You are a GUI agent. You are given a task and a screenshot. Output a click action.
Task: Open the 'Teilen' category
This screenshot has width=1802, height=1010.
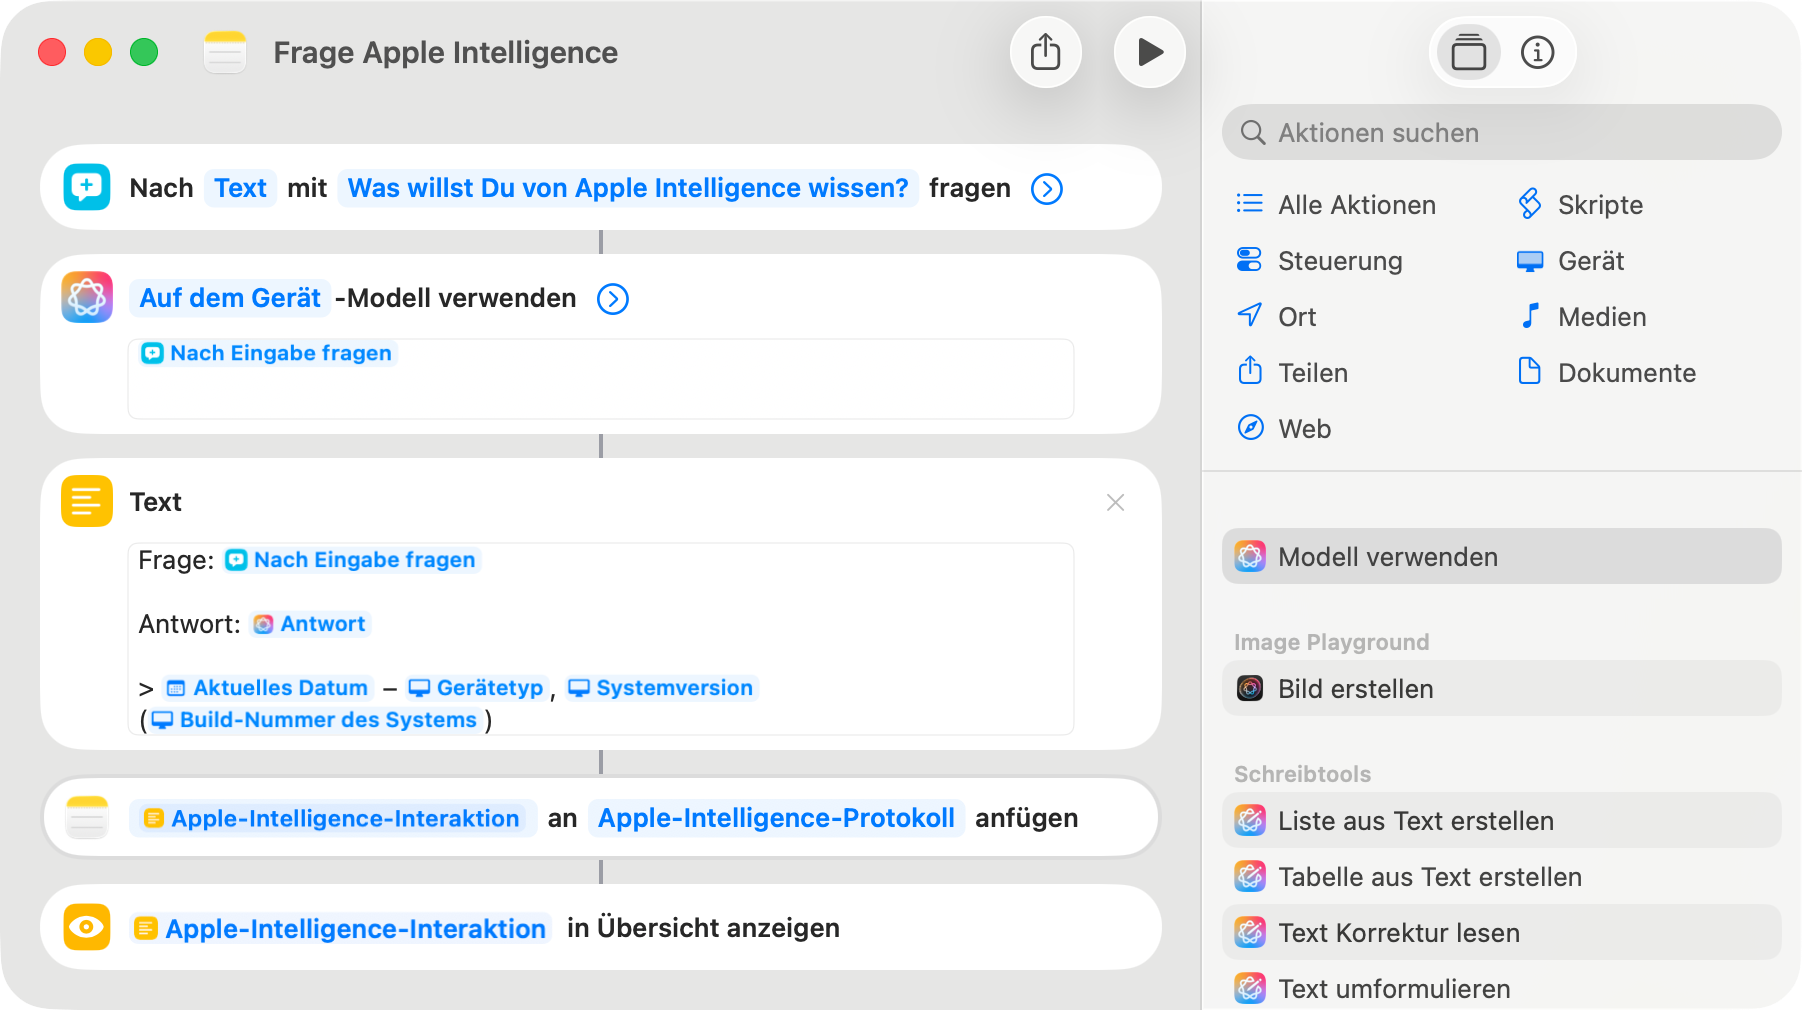(x=1292, y=372)
